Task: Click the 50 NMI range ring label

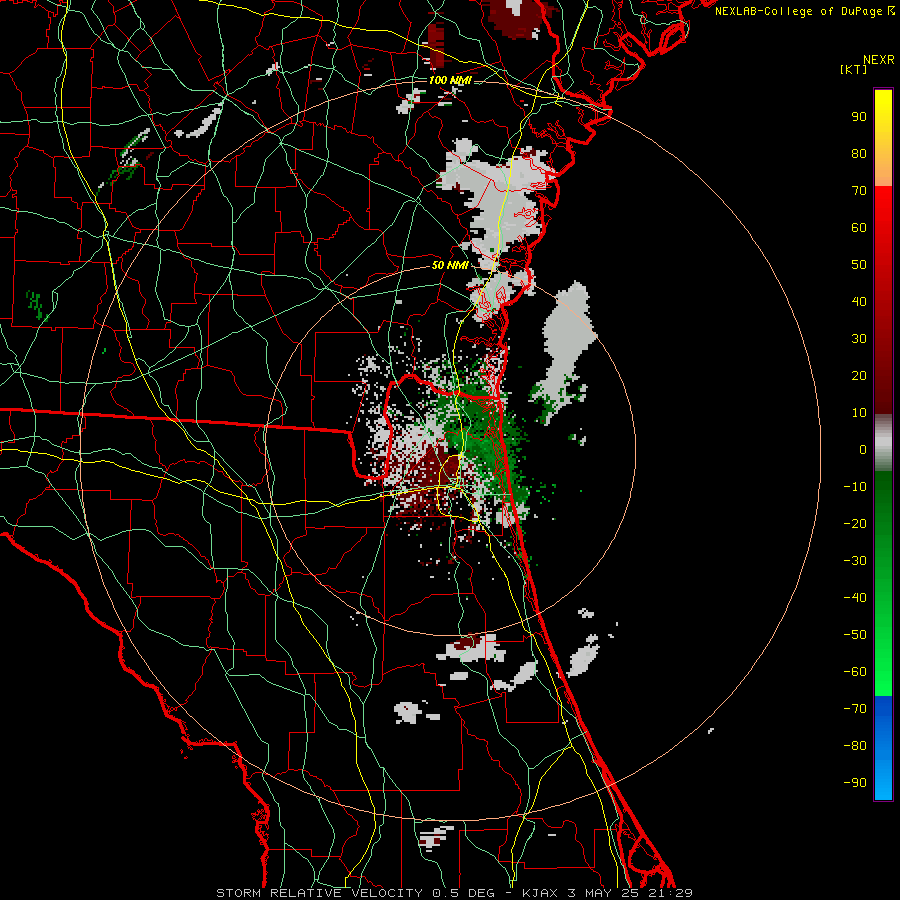Action: 450,265
